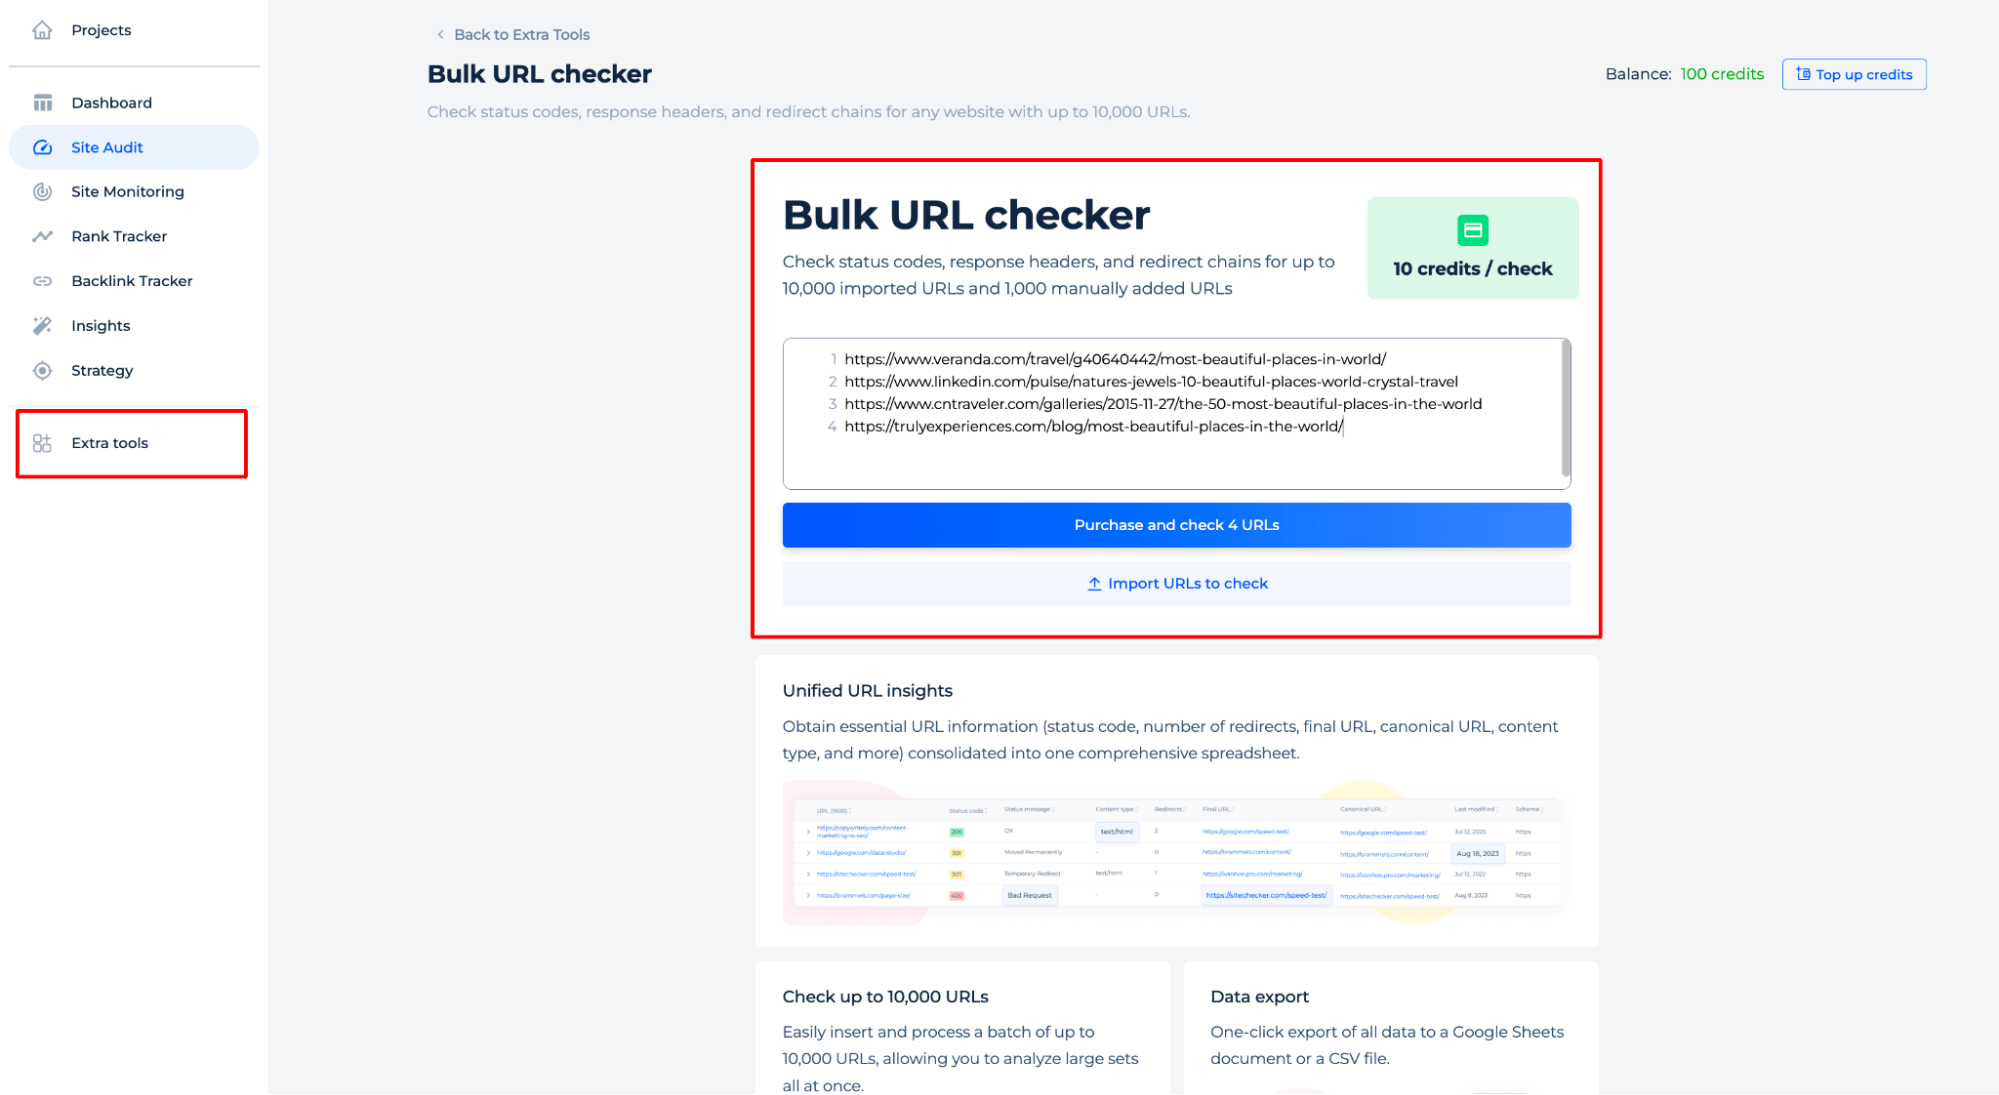Click the Dashboard icon in sidebar
The image size is (1999, 1095).
42,102
